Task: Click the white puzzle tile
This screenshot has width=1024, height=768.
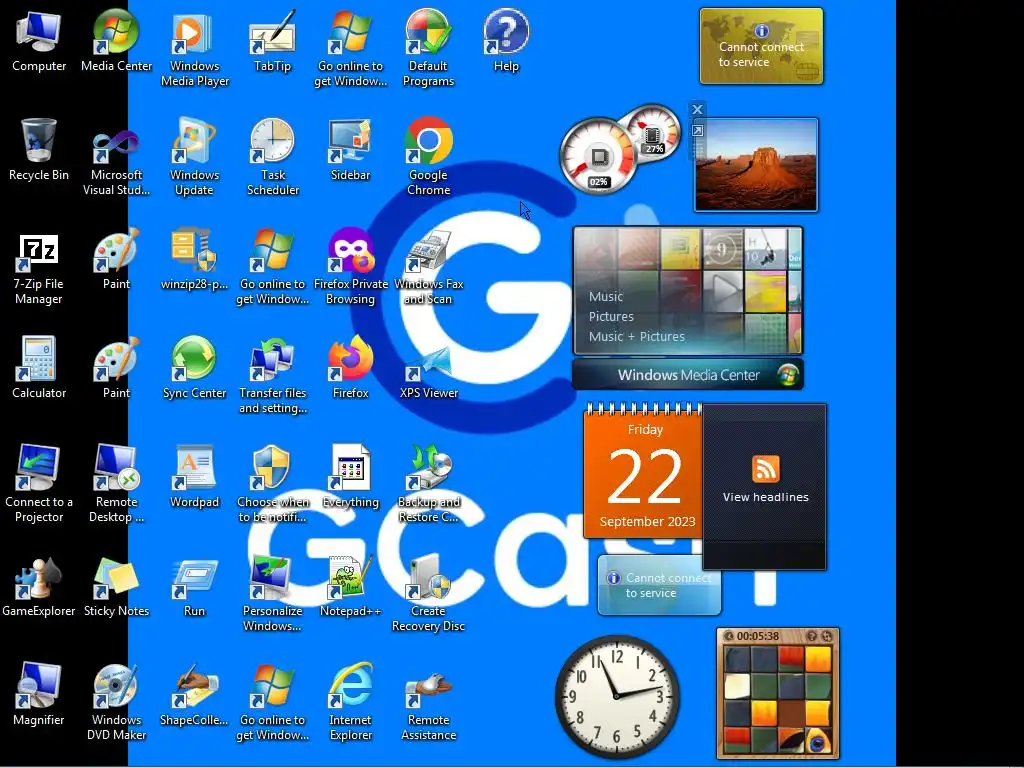Action: tap(736, 686)
